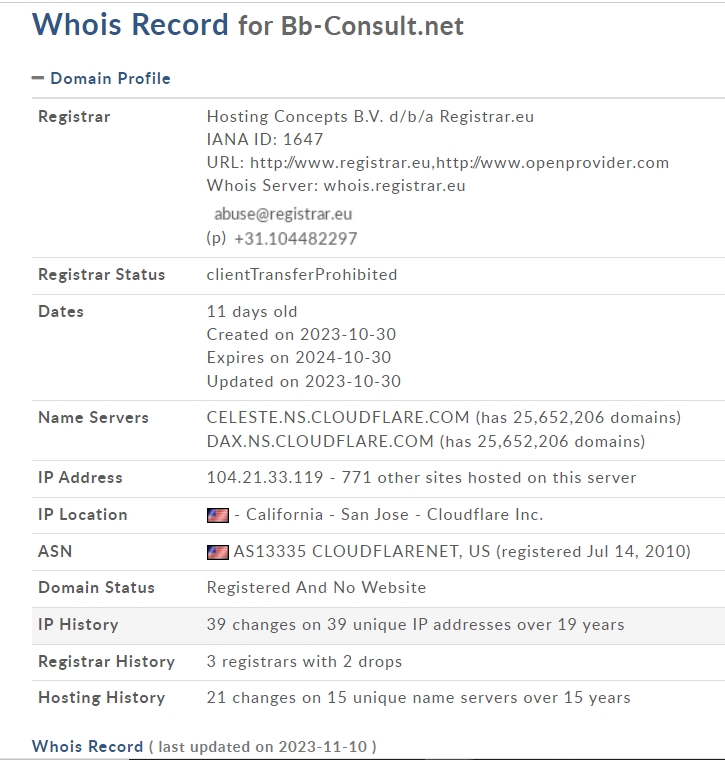Select CELESTE.NS.CLOUDFLARE.COM name server

tap(338, 417)
